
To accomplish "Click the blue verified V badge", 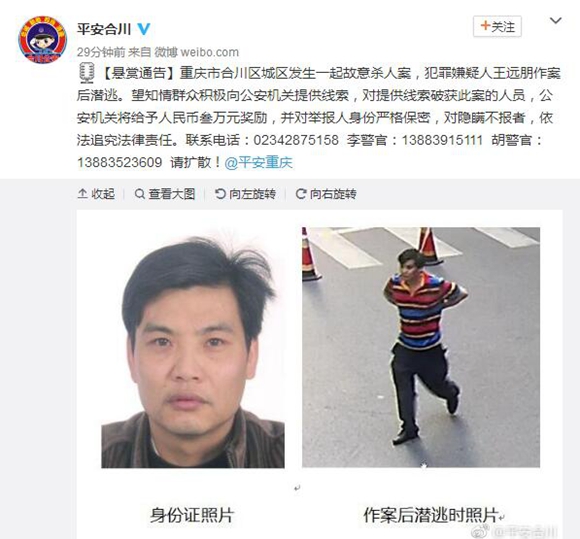I will click(144, 29).
